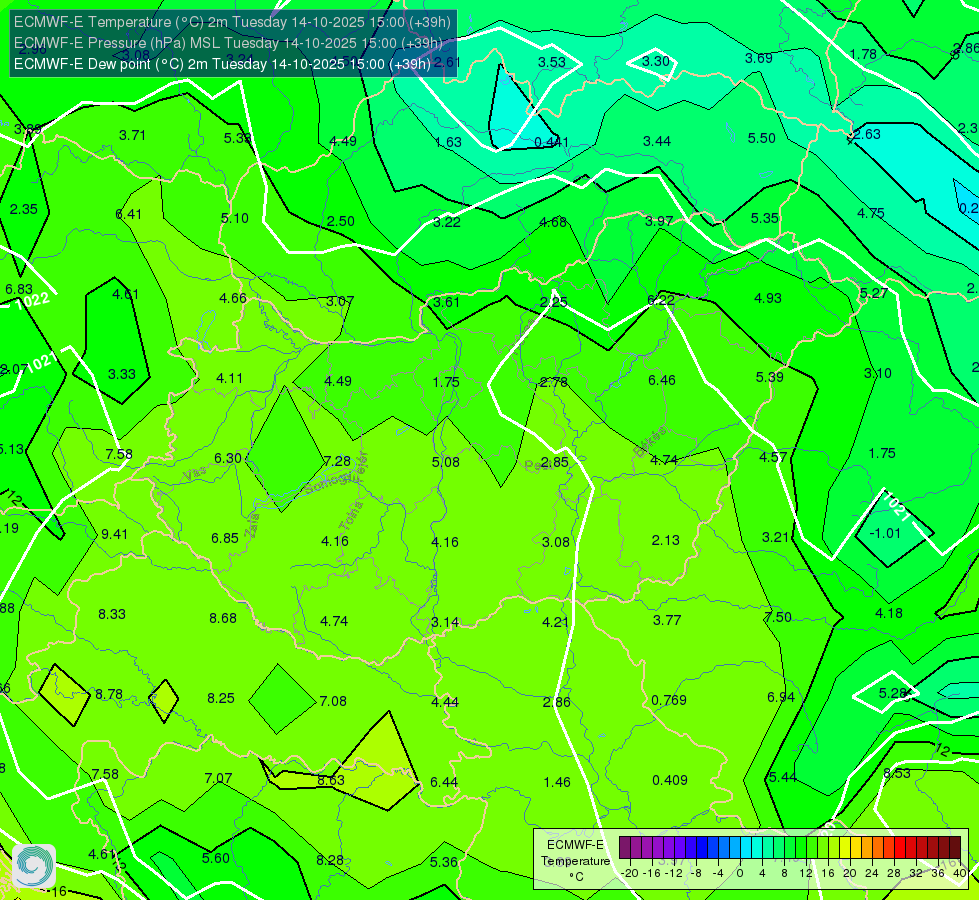The image size is (979, 900).
Task: Click the dew point value 0.769
Action: (x=669, y=700)
